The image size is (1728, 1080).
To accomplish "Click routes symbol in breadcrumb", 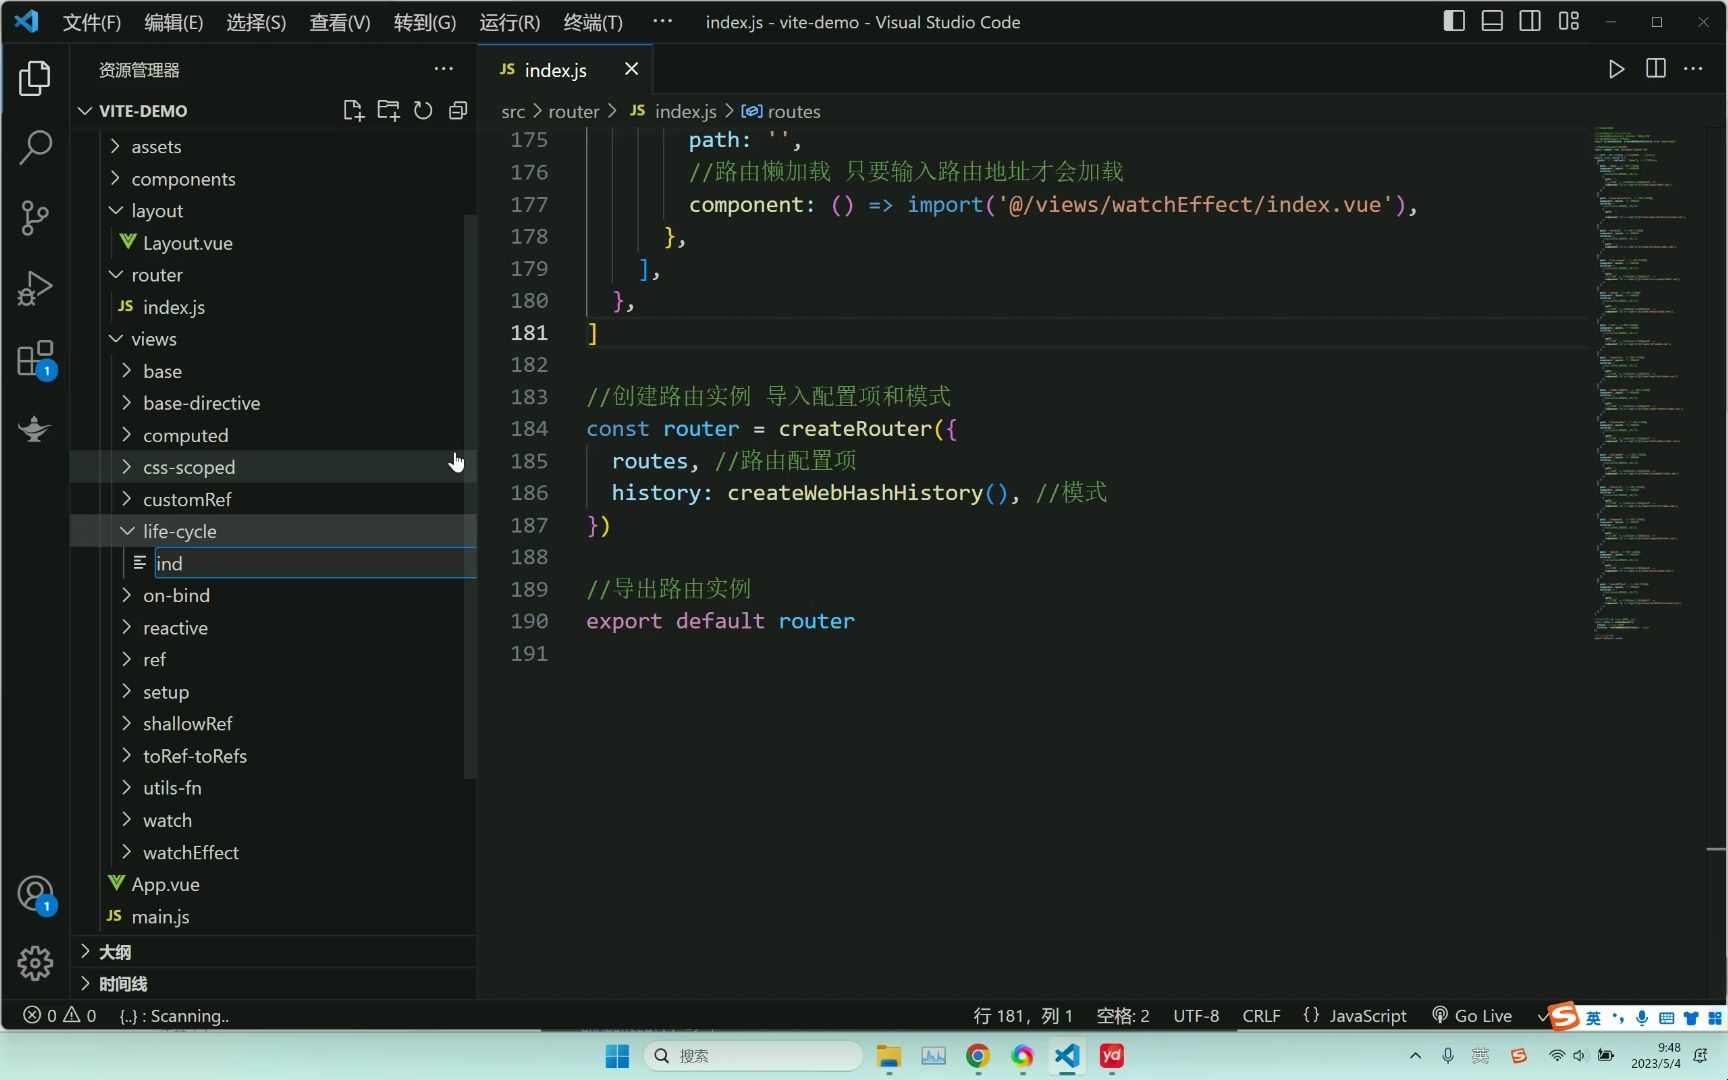I will 781,112.
